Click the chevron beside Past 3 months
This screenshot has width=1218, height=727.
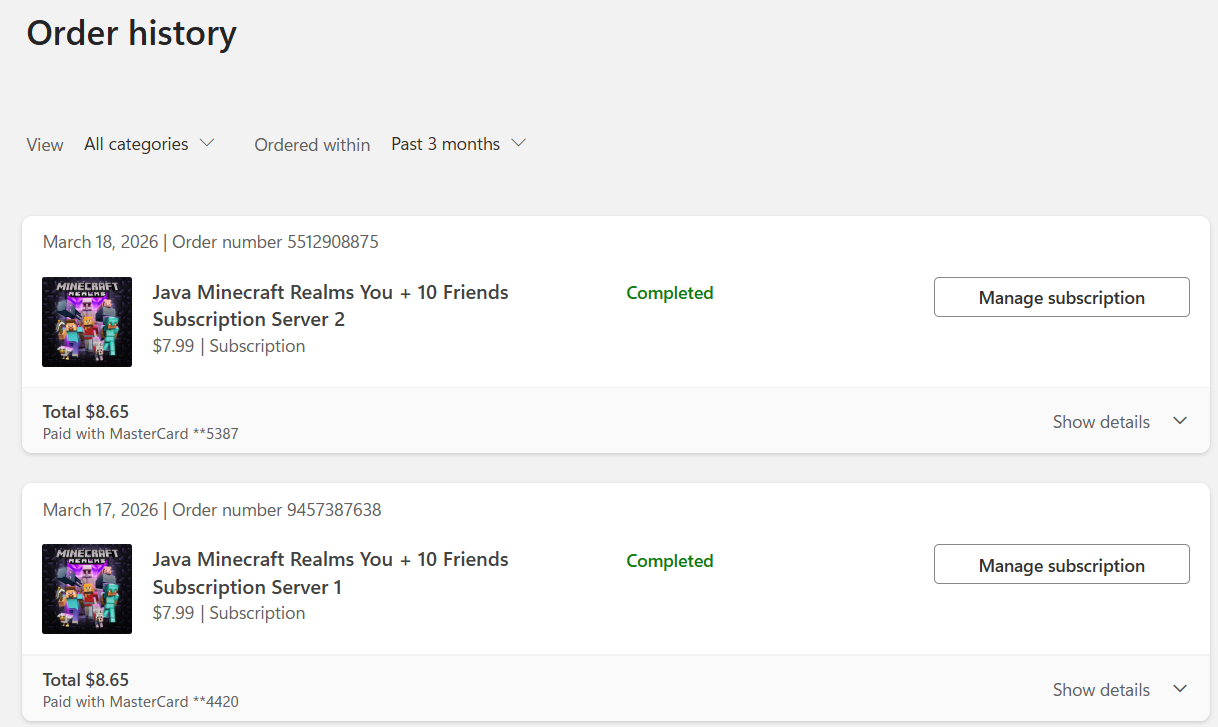518,143
